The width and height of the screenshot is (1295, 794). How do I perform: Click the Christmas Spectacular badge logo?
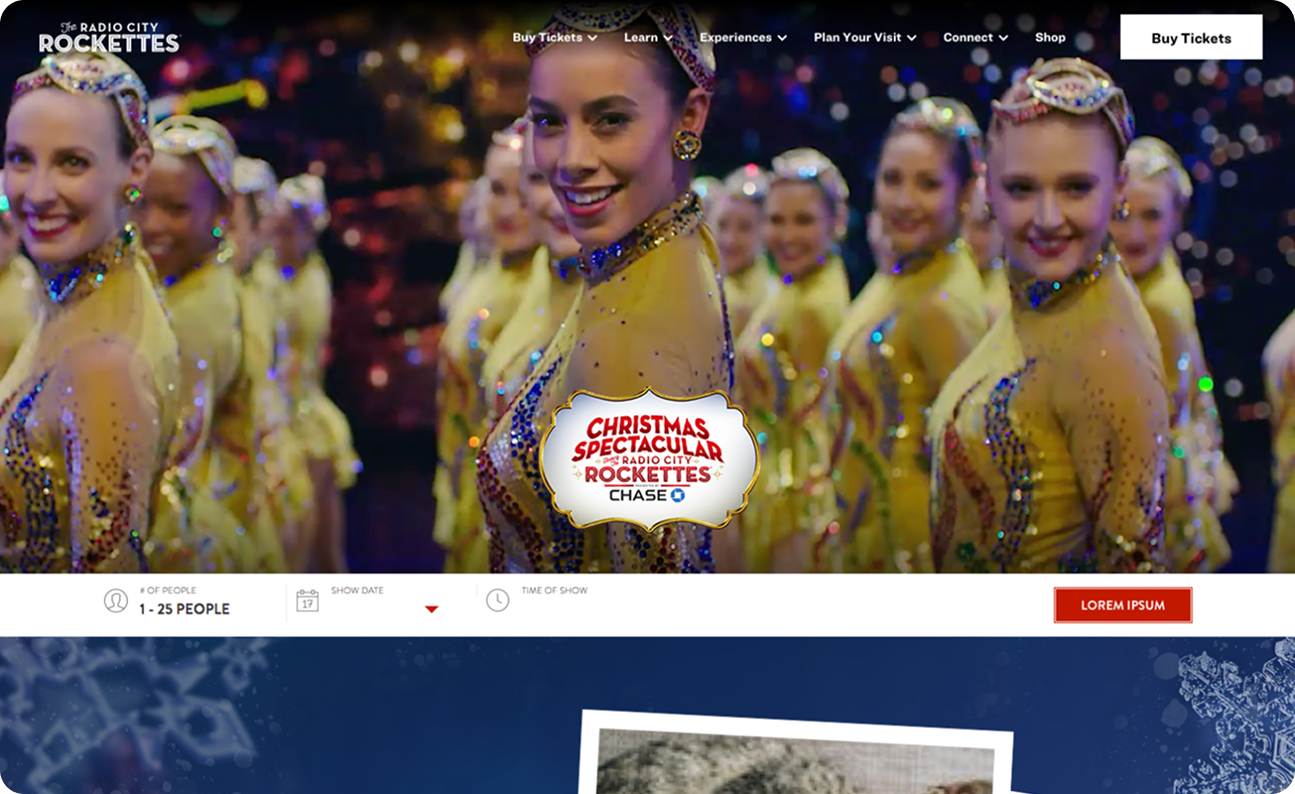coord(649,459)
